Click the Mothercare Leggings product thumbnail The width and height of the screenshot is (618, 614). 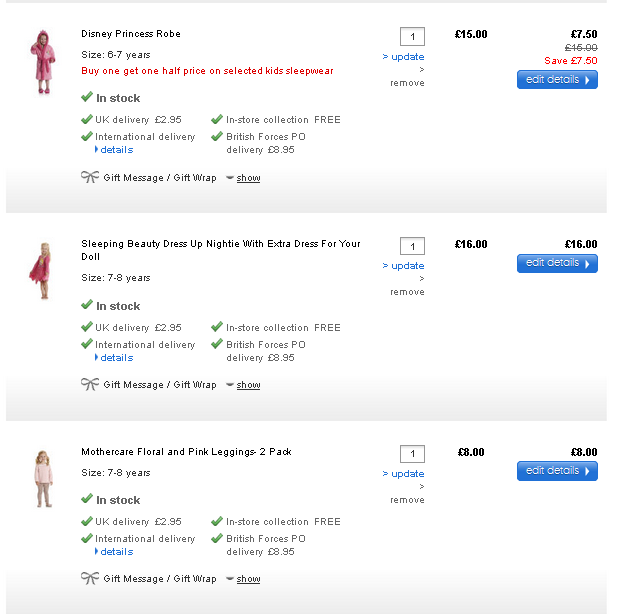43,479
